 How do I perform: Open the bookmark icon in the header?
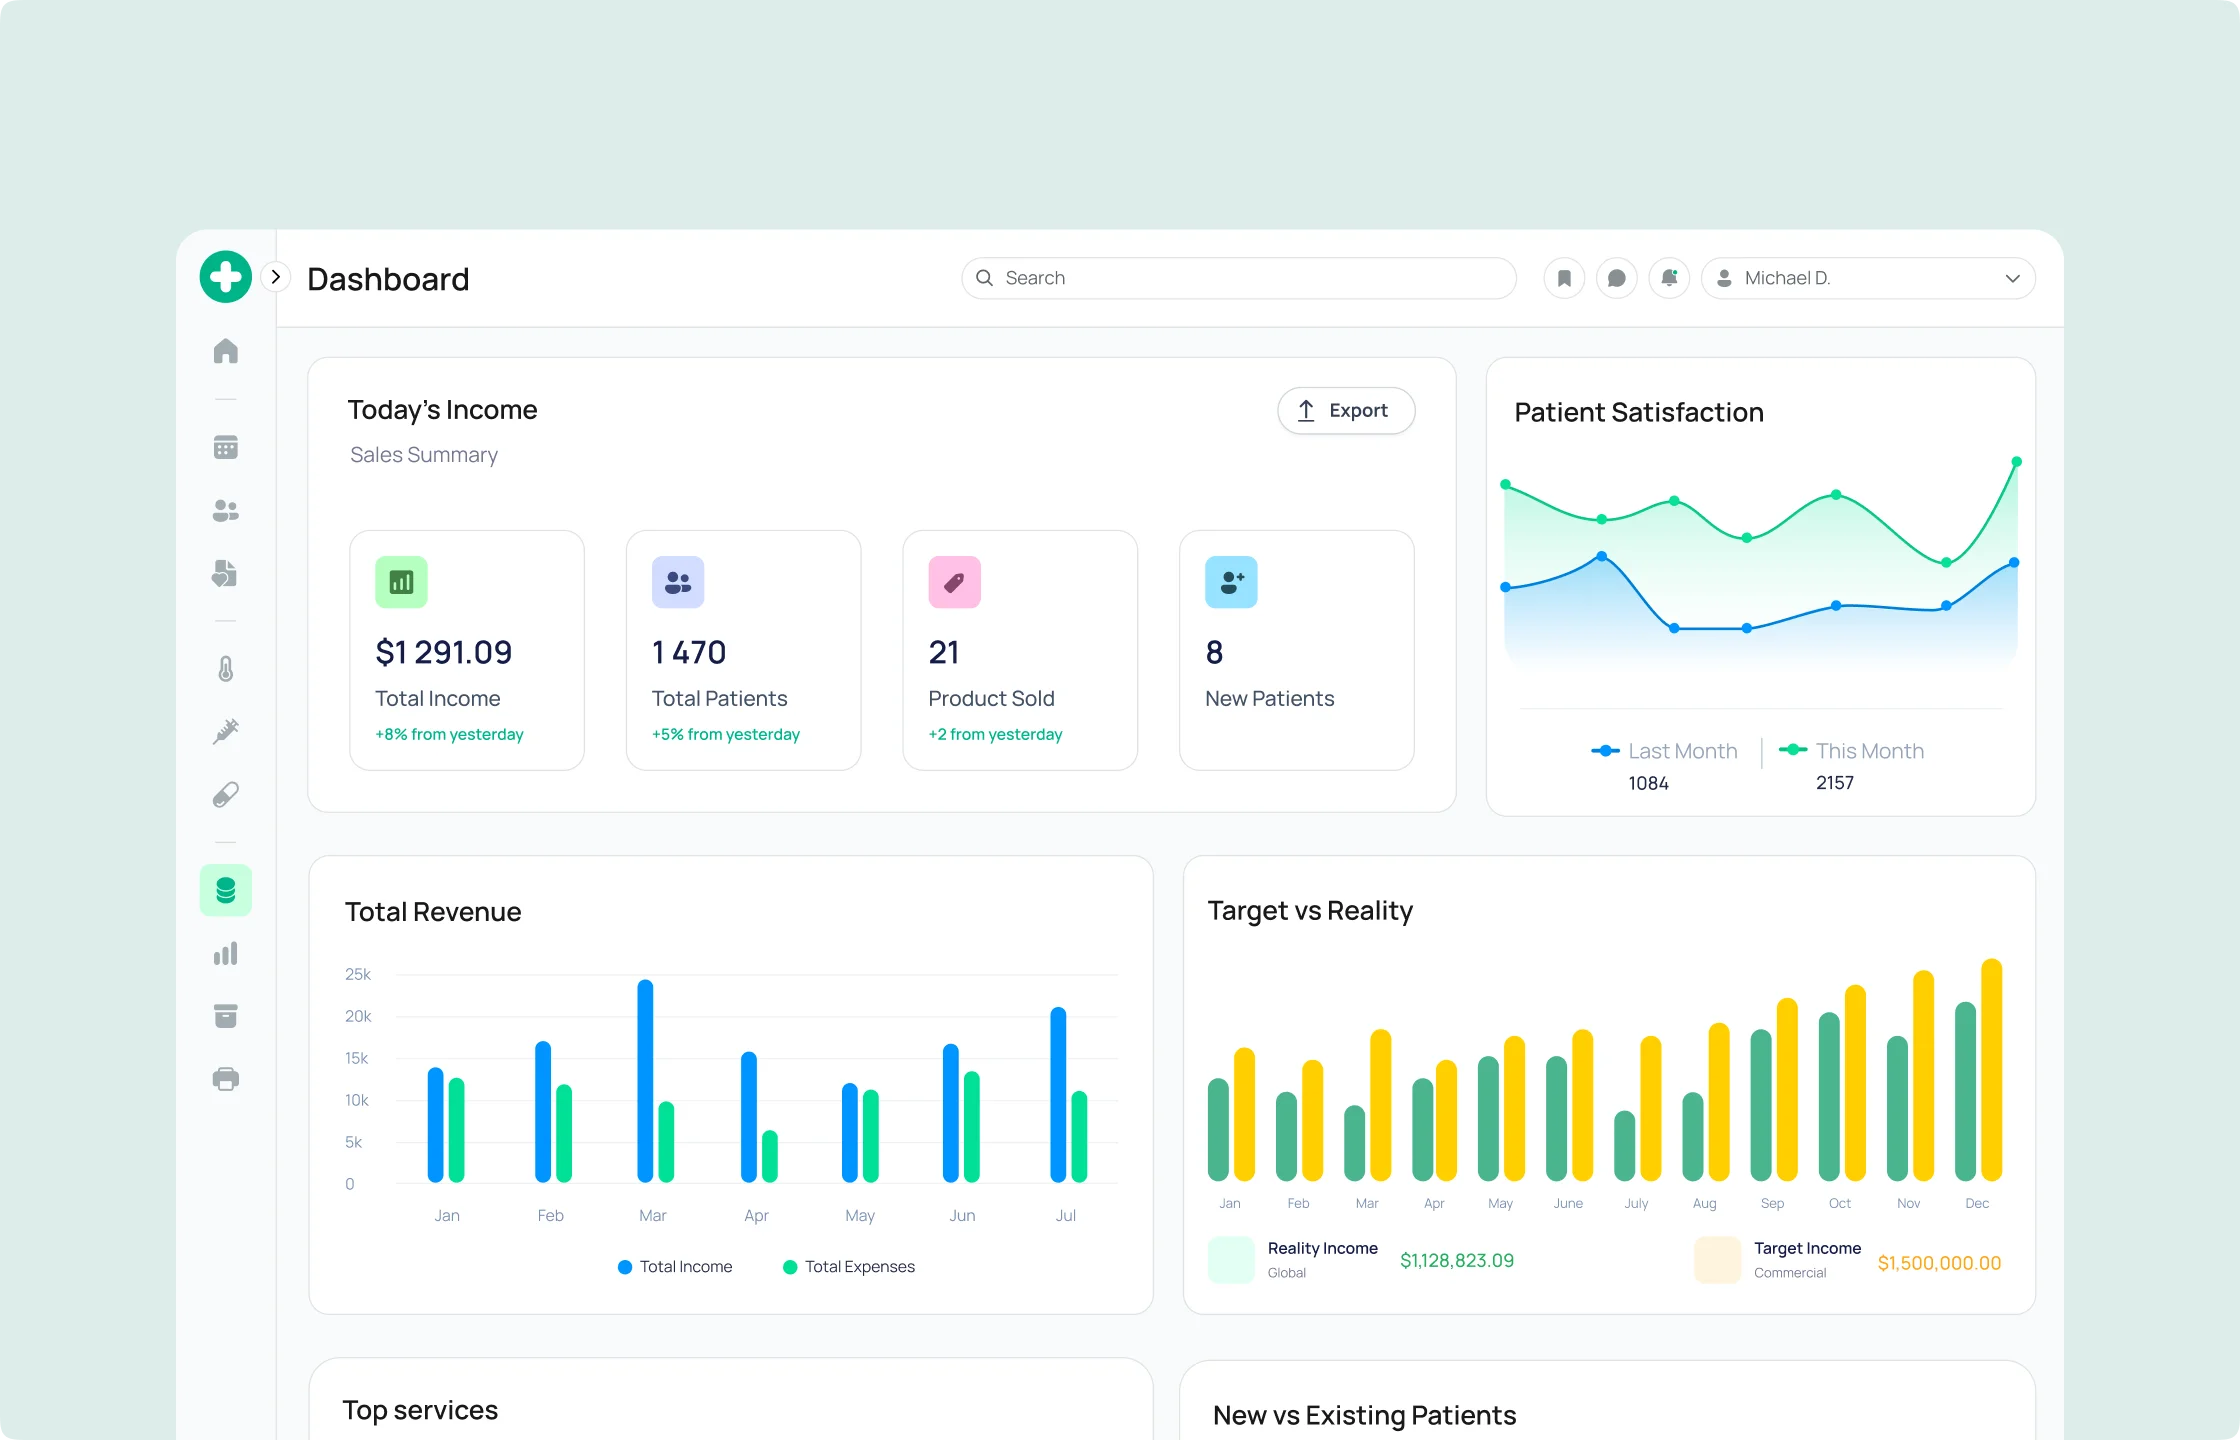pos(1565,278)
